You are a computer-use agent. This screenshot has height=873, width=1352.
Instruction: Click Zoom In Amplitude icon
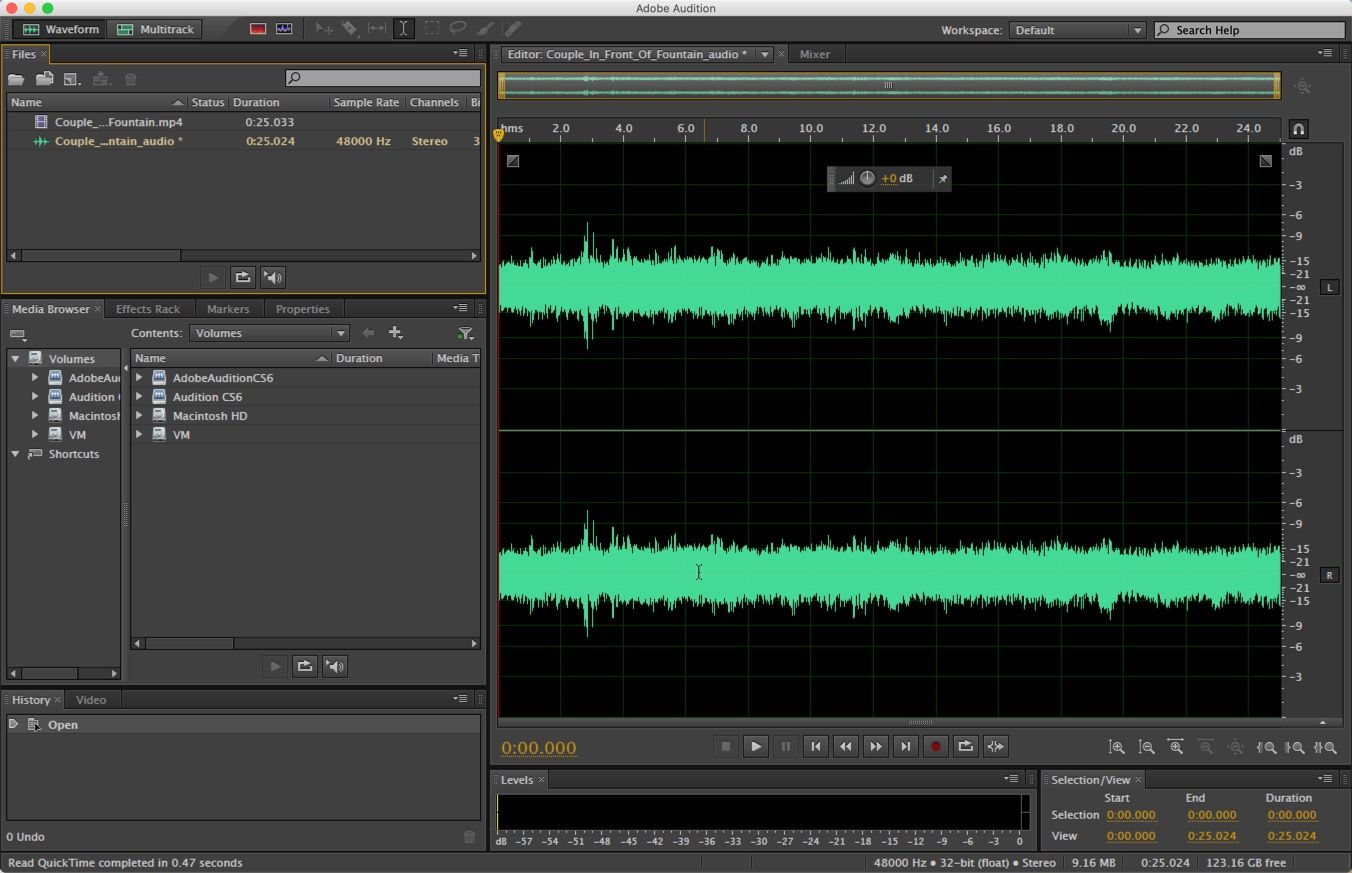point(1117,747)
